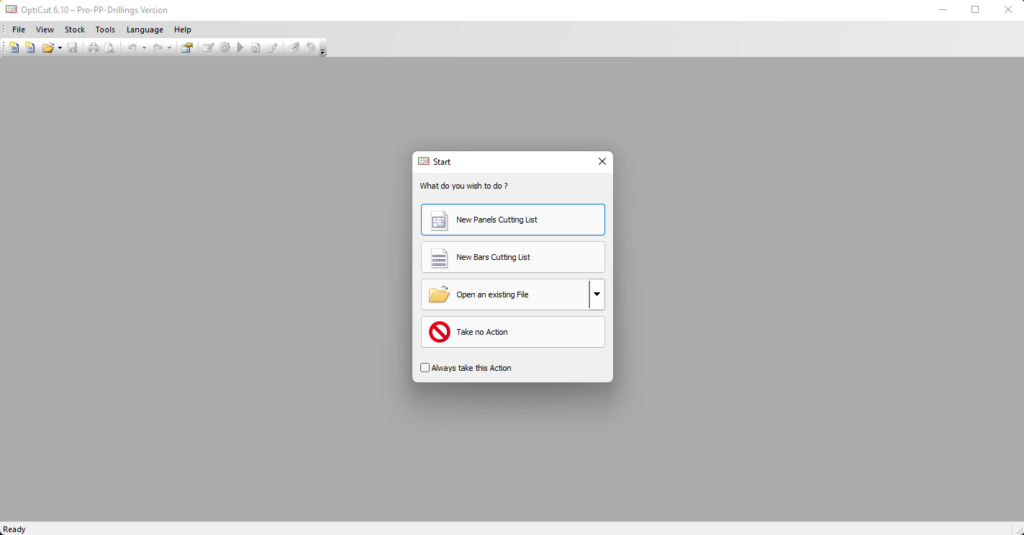Choose New Bars Cutting List

513,257
